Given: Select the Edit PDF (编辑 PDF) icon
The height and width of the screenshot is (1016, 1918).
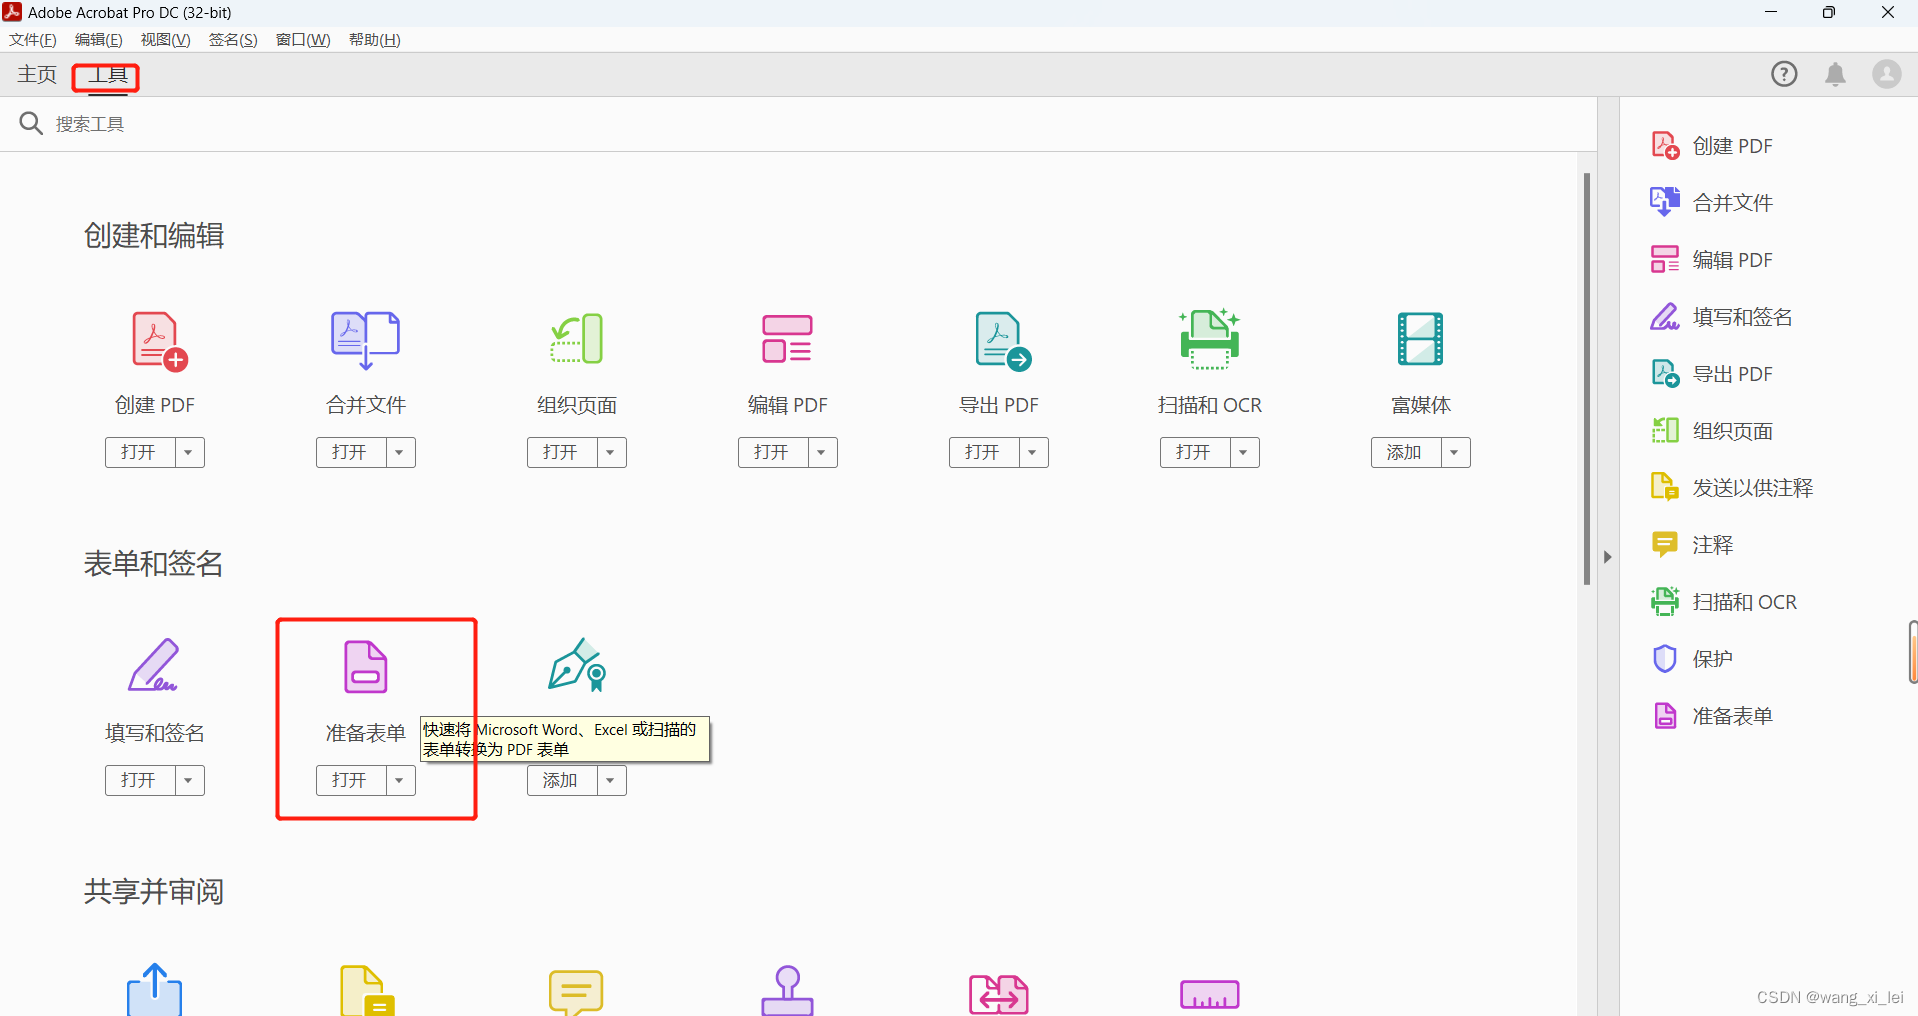Looking at the screenshot, I should pos(788,339).
